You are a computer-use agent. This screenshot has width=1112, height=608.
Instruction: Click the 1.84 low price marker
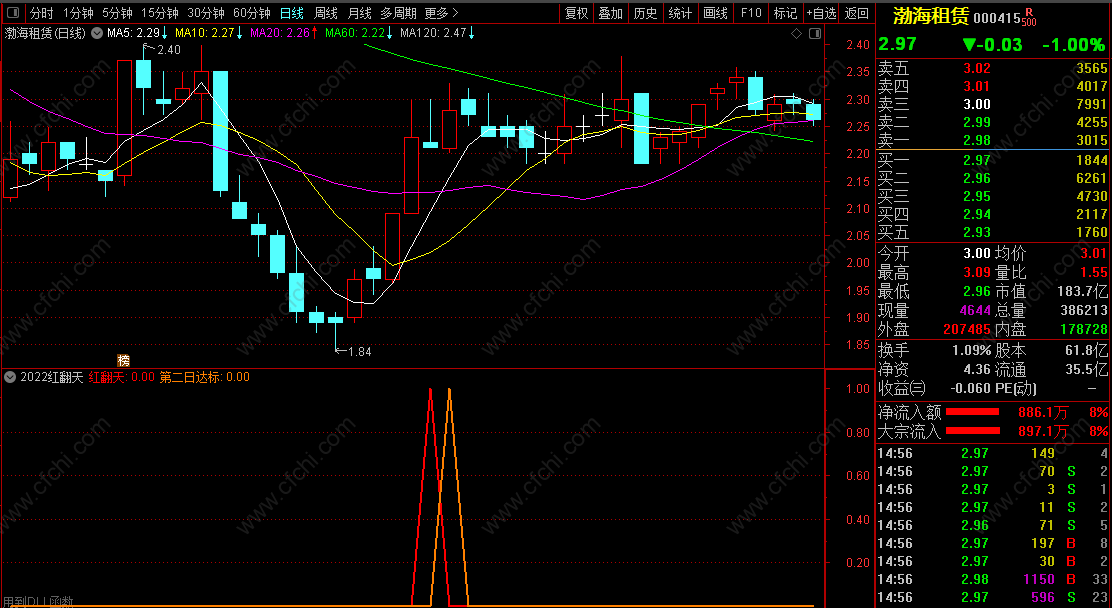(x=360, y=351)
